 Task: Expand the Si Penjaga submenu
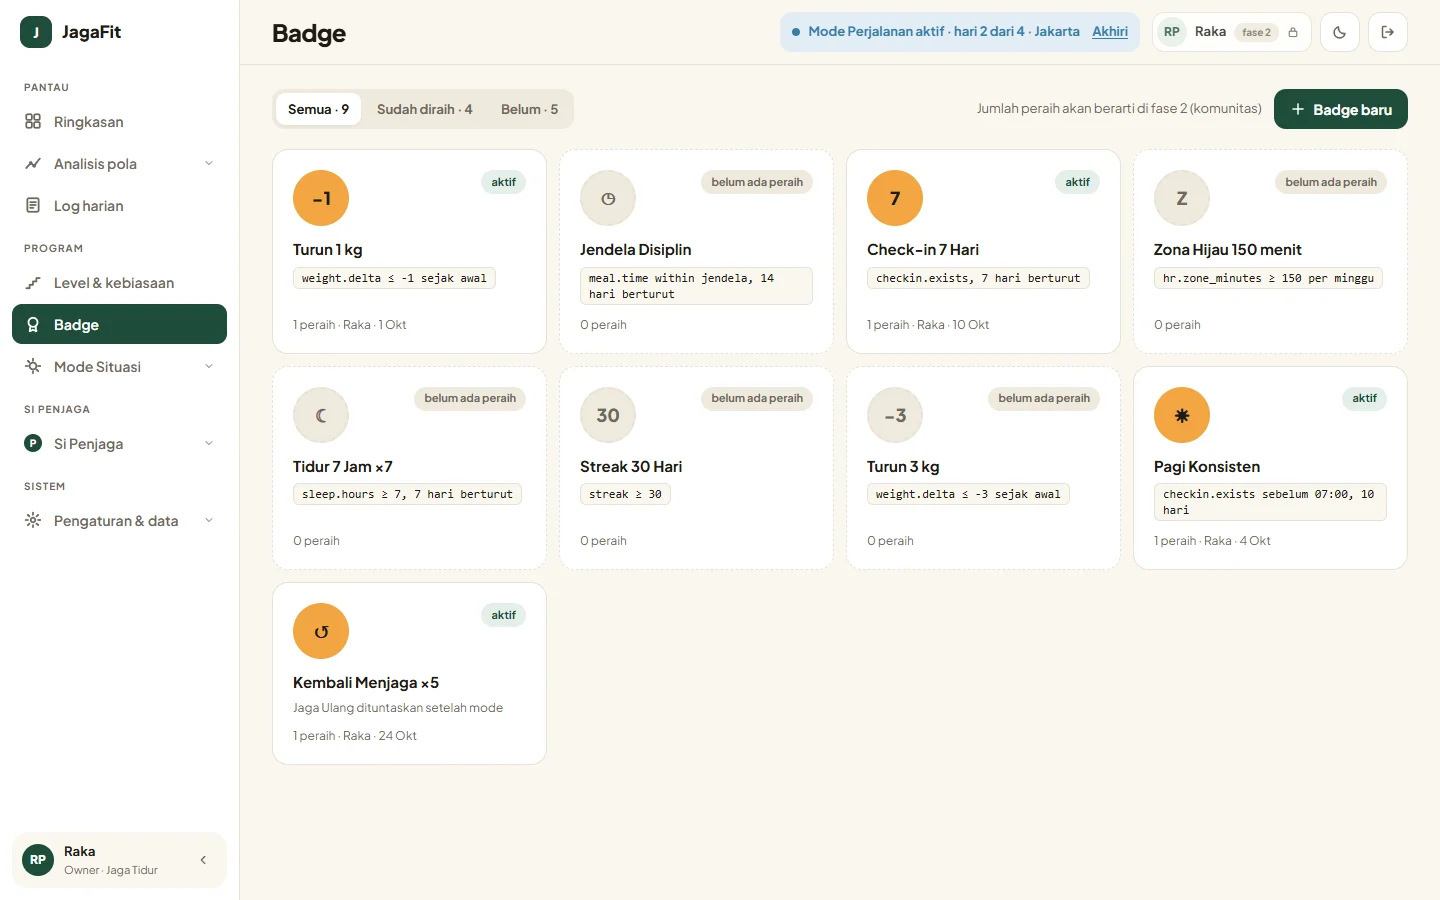click(x=209, y=444)
